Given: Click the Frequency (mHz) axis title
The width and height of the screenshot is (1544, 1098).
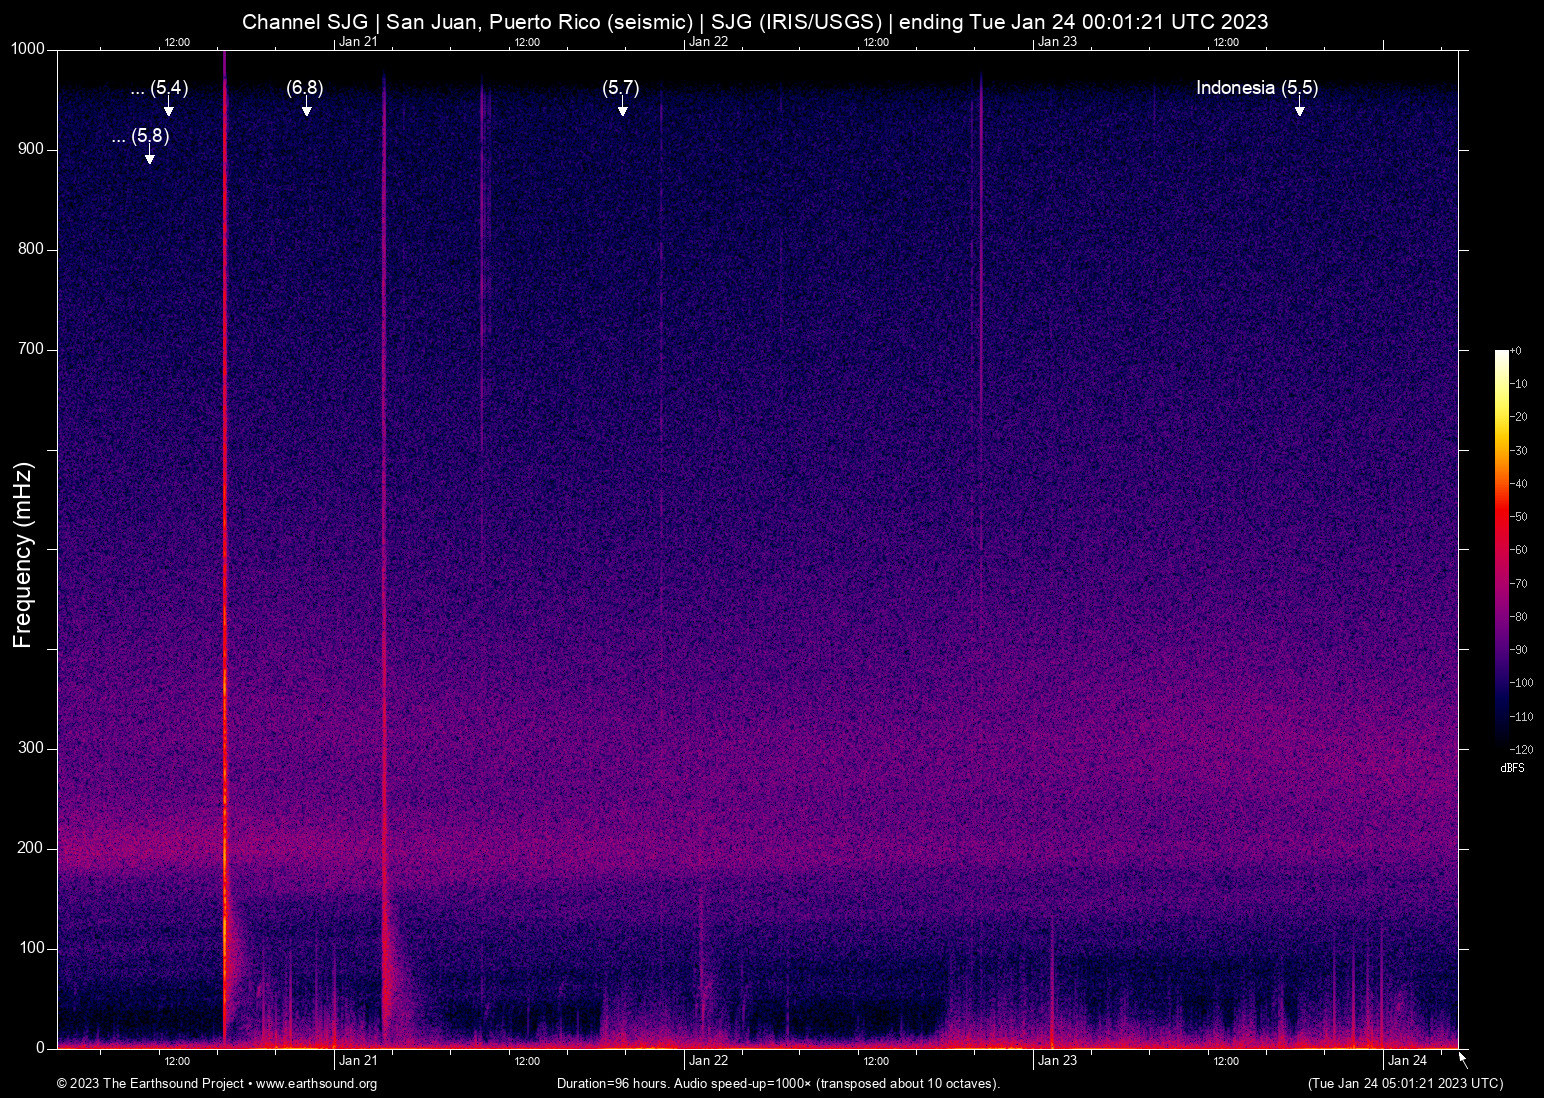Looking at the screenshot, I should point(23,555).
